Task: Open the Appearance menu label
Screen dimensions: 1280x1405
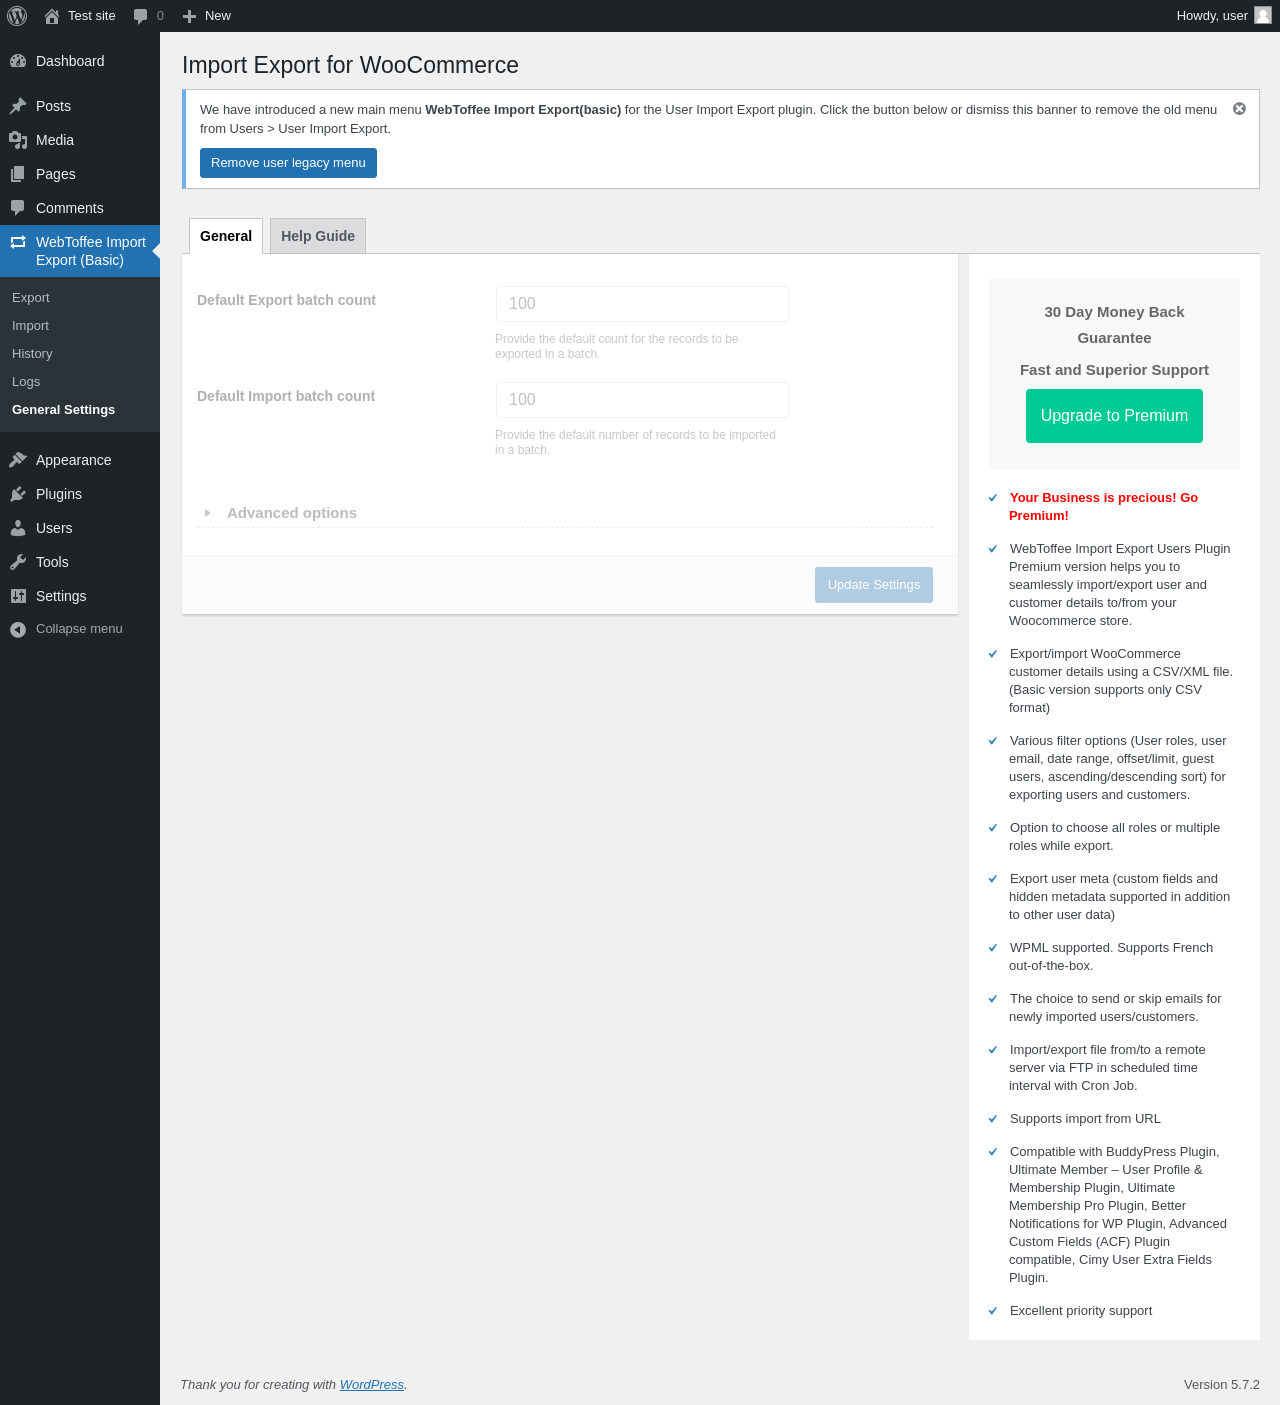Action: click(x=74, y=460)
